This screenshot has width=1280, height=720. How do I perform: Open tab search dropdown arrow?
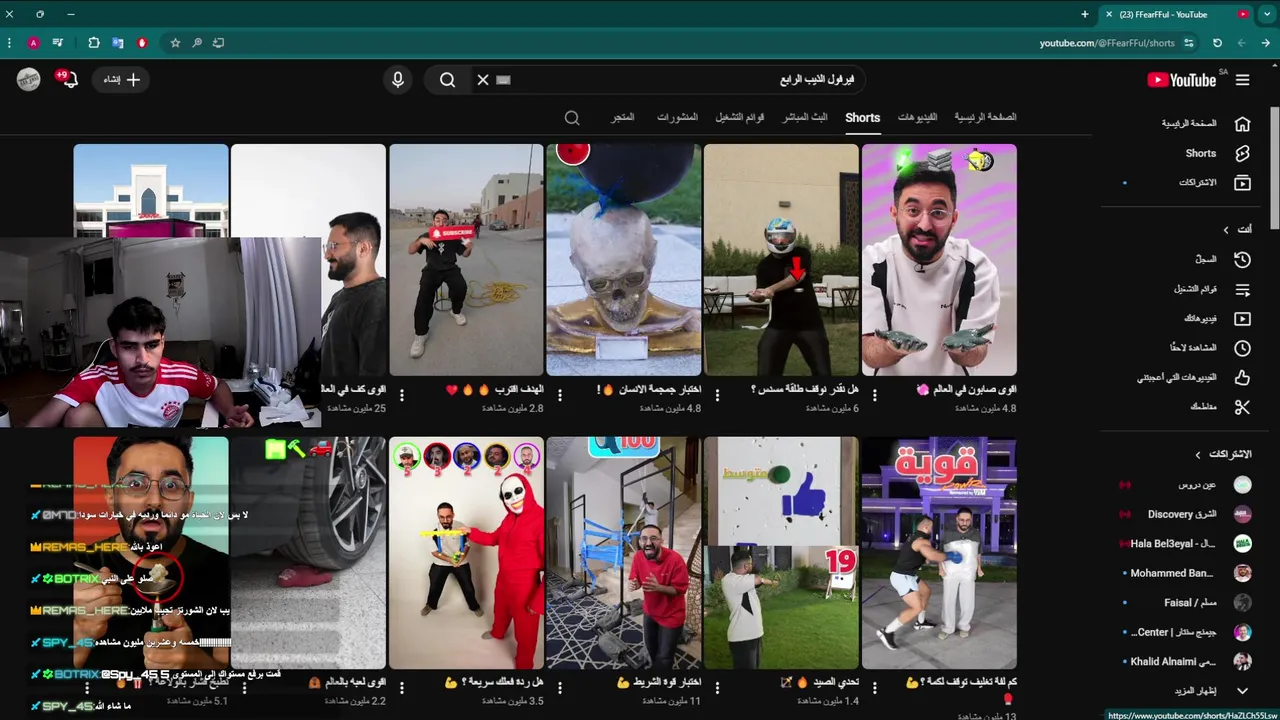[1269, 14]
